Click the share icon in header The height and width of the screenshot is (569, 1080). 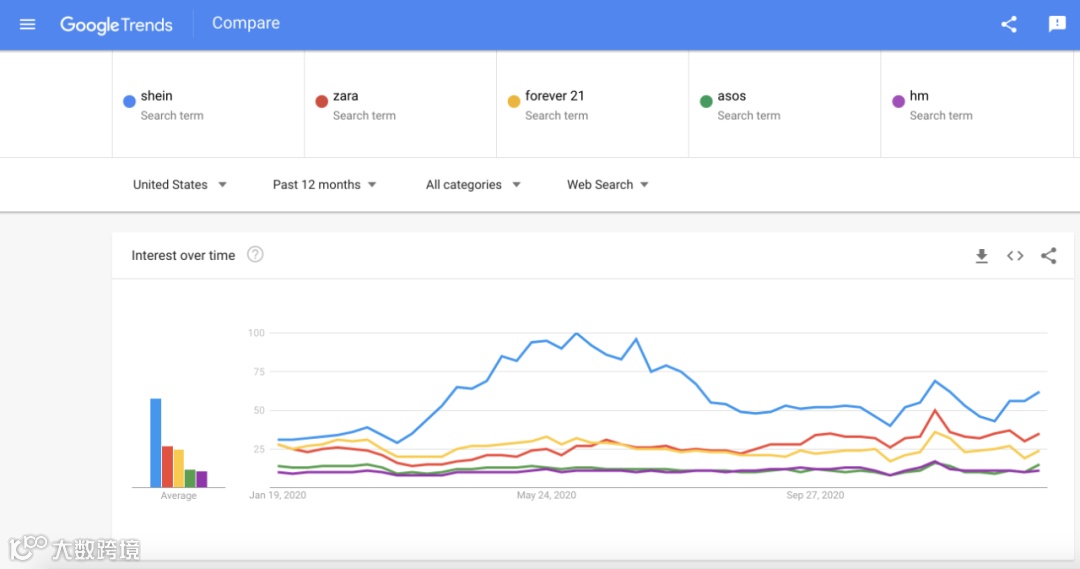(x=1009, y=24)
